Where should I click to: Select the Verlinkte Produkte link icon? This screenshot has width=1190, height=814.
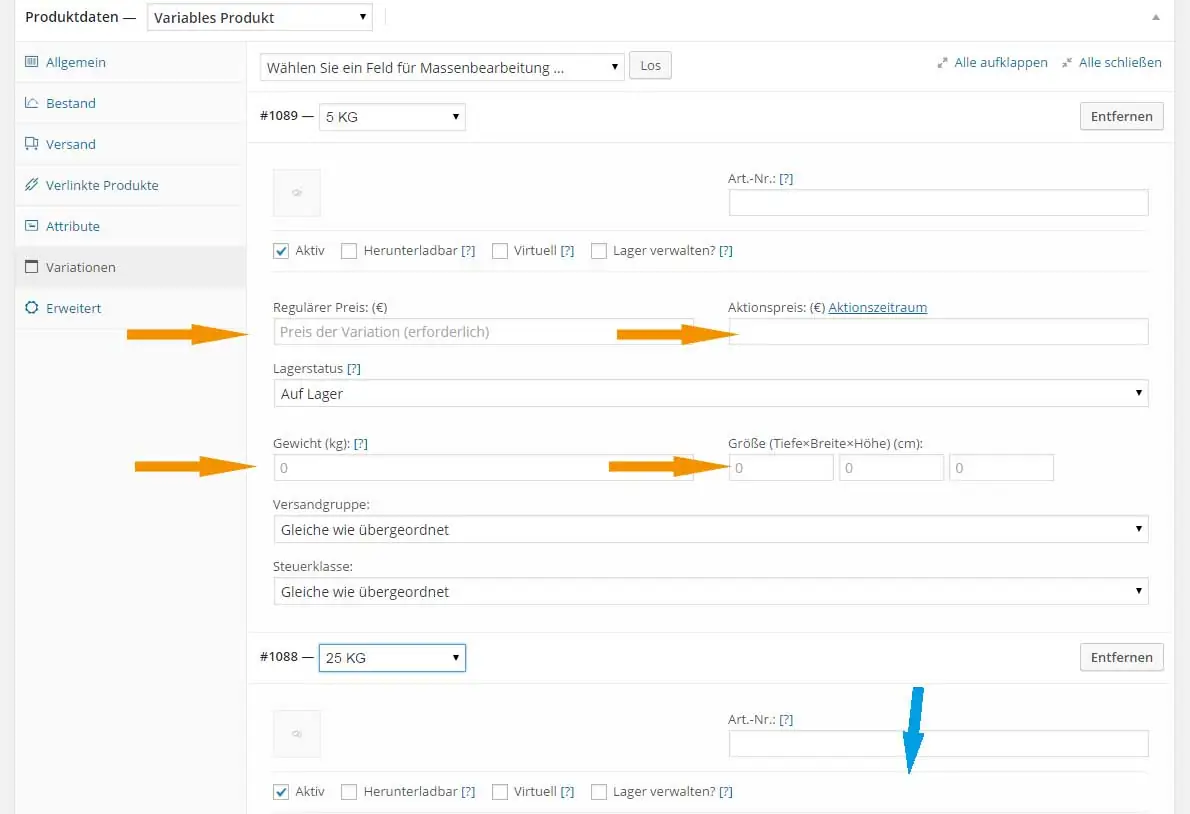[x=31, y=185]
